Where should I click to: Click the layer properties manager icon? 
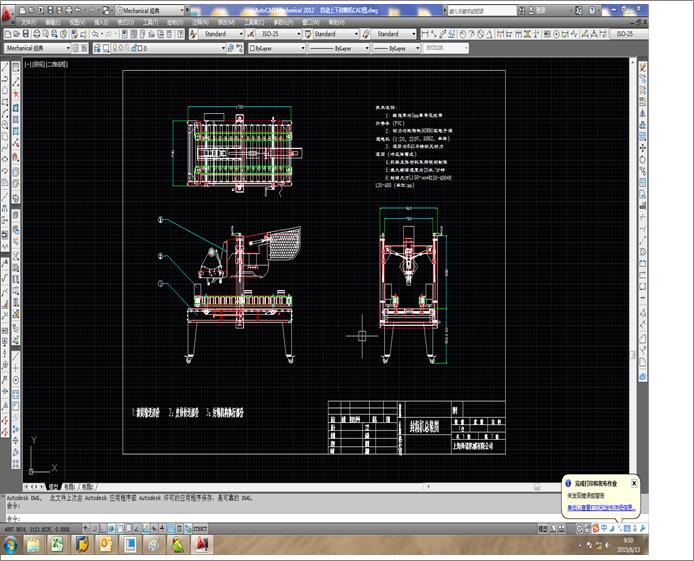pos(92,47)
